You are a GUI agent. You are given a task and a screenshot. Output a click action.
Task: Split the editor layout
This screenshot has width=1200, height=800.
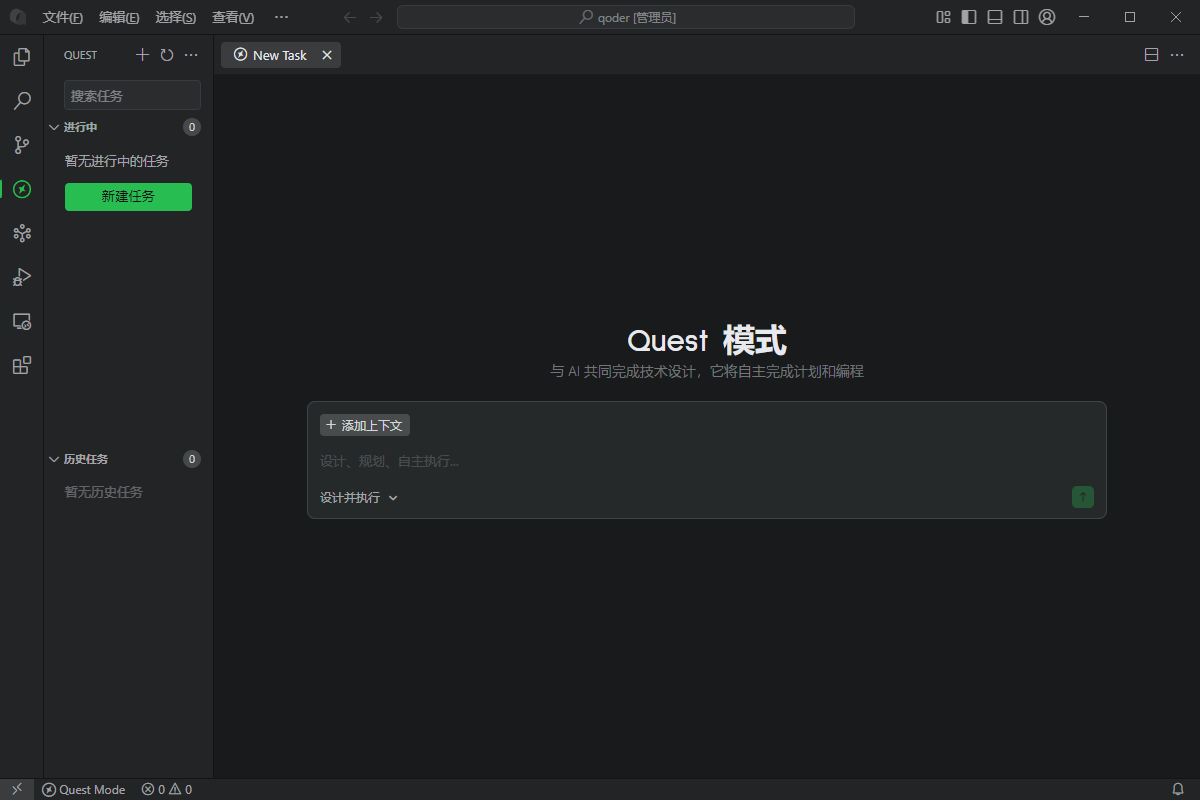point(1152,55)
